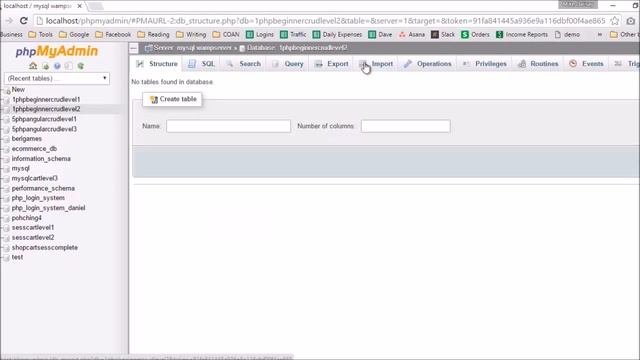The height and width of the screenshot is (360, 640).
Task: Open the Traffic bookmark
Action: pyautogui.click(x=293, y=35)
